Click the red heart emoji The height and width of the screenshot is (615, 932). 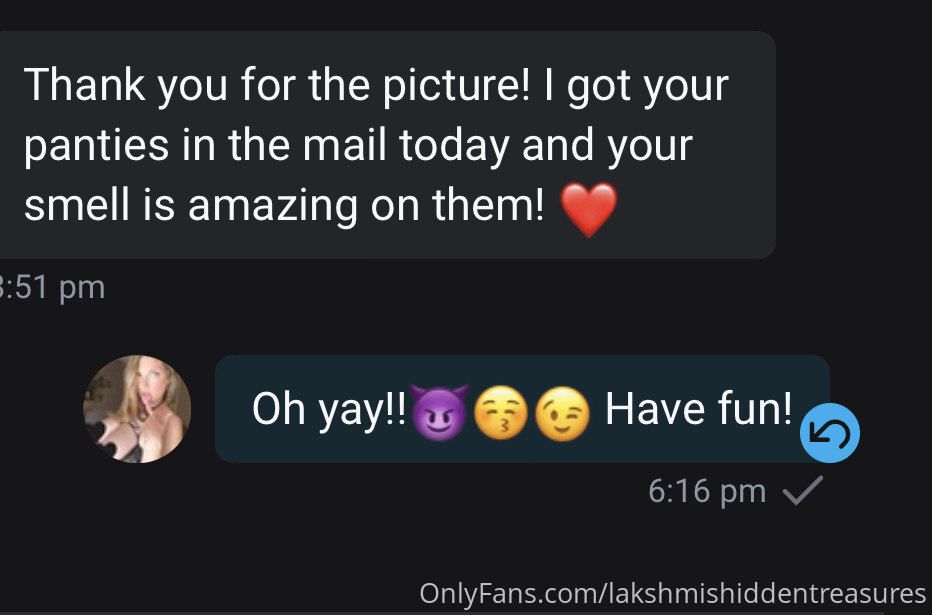coord(589,210)
